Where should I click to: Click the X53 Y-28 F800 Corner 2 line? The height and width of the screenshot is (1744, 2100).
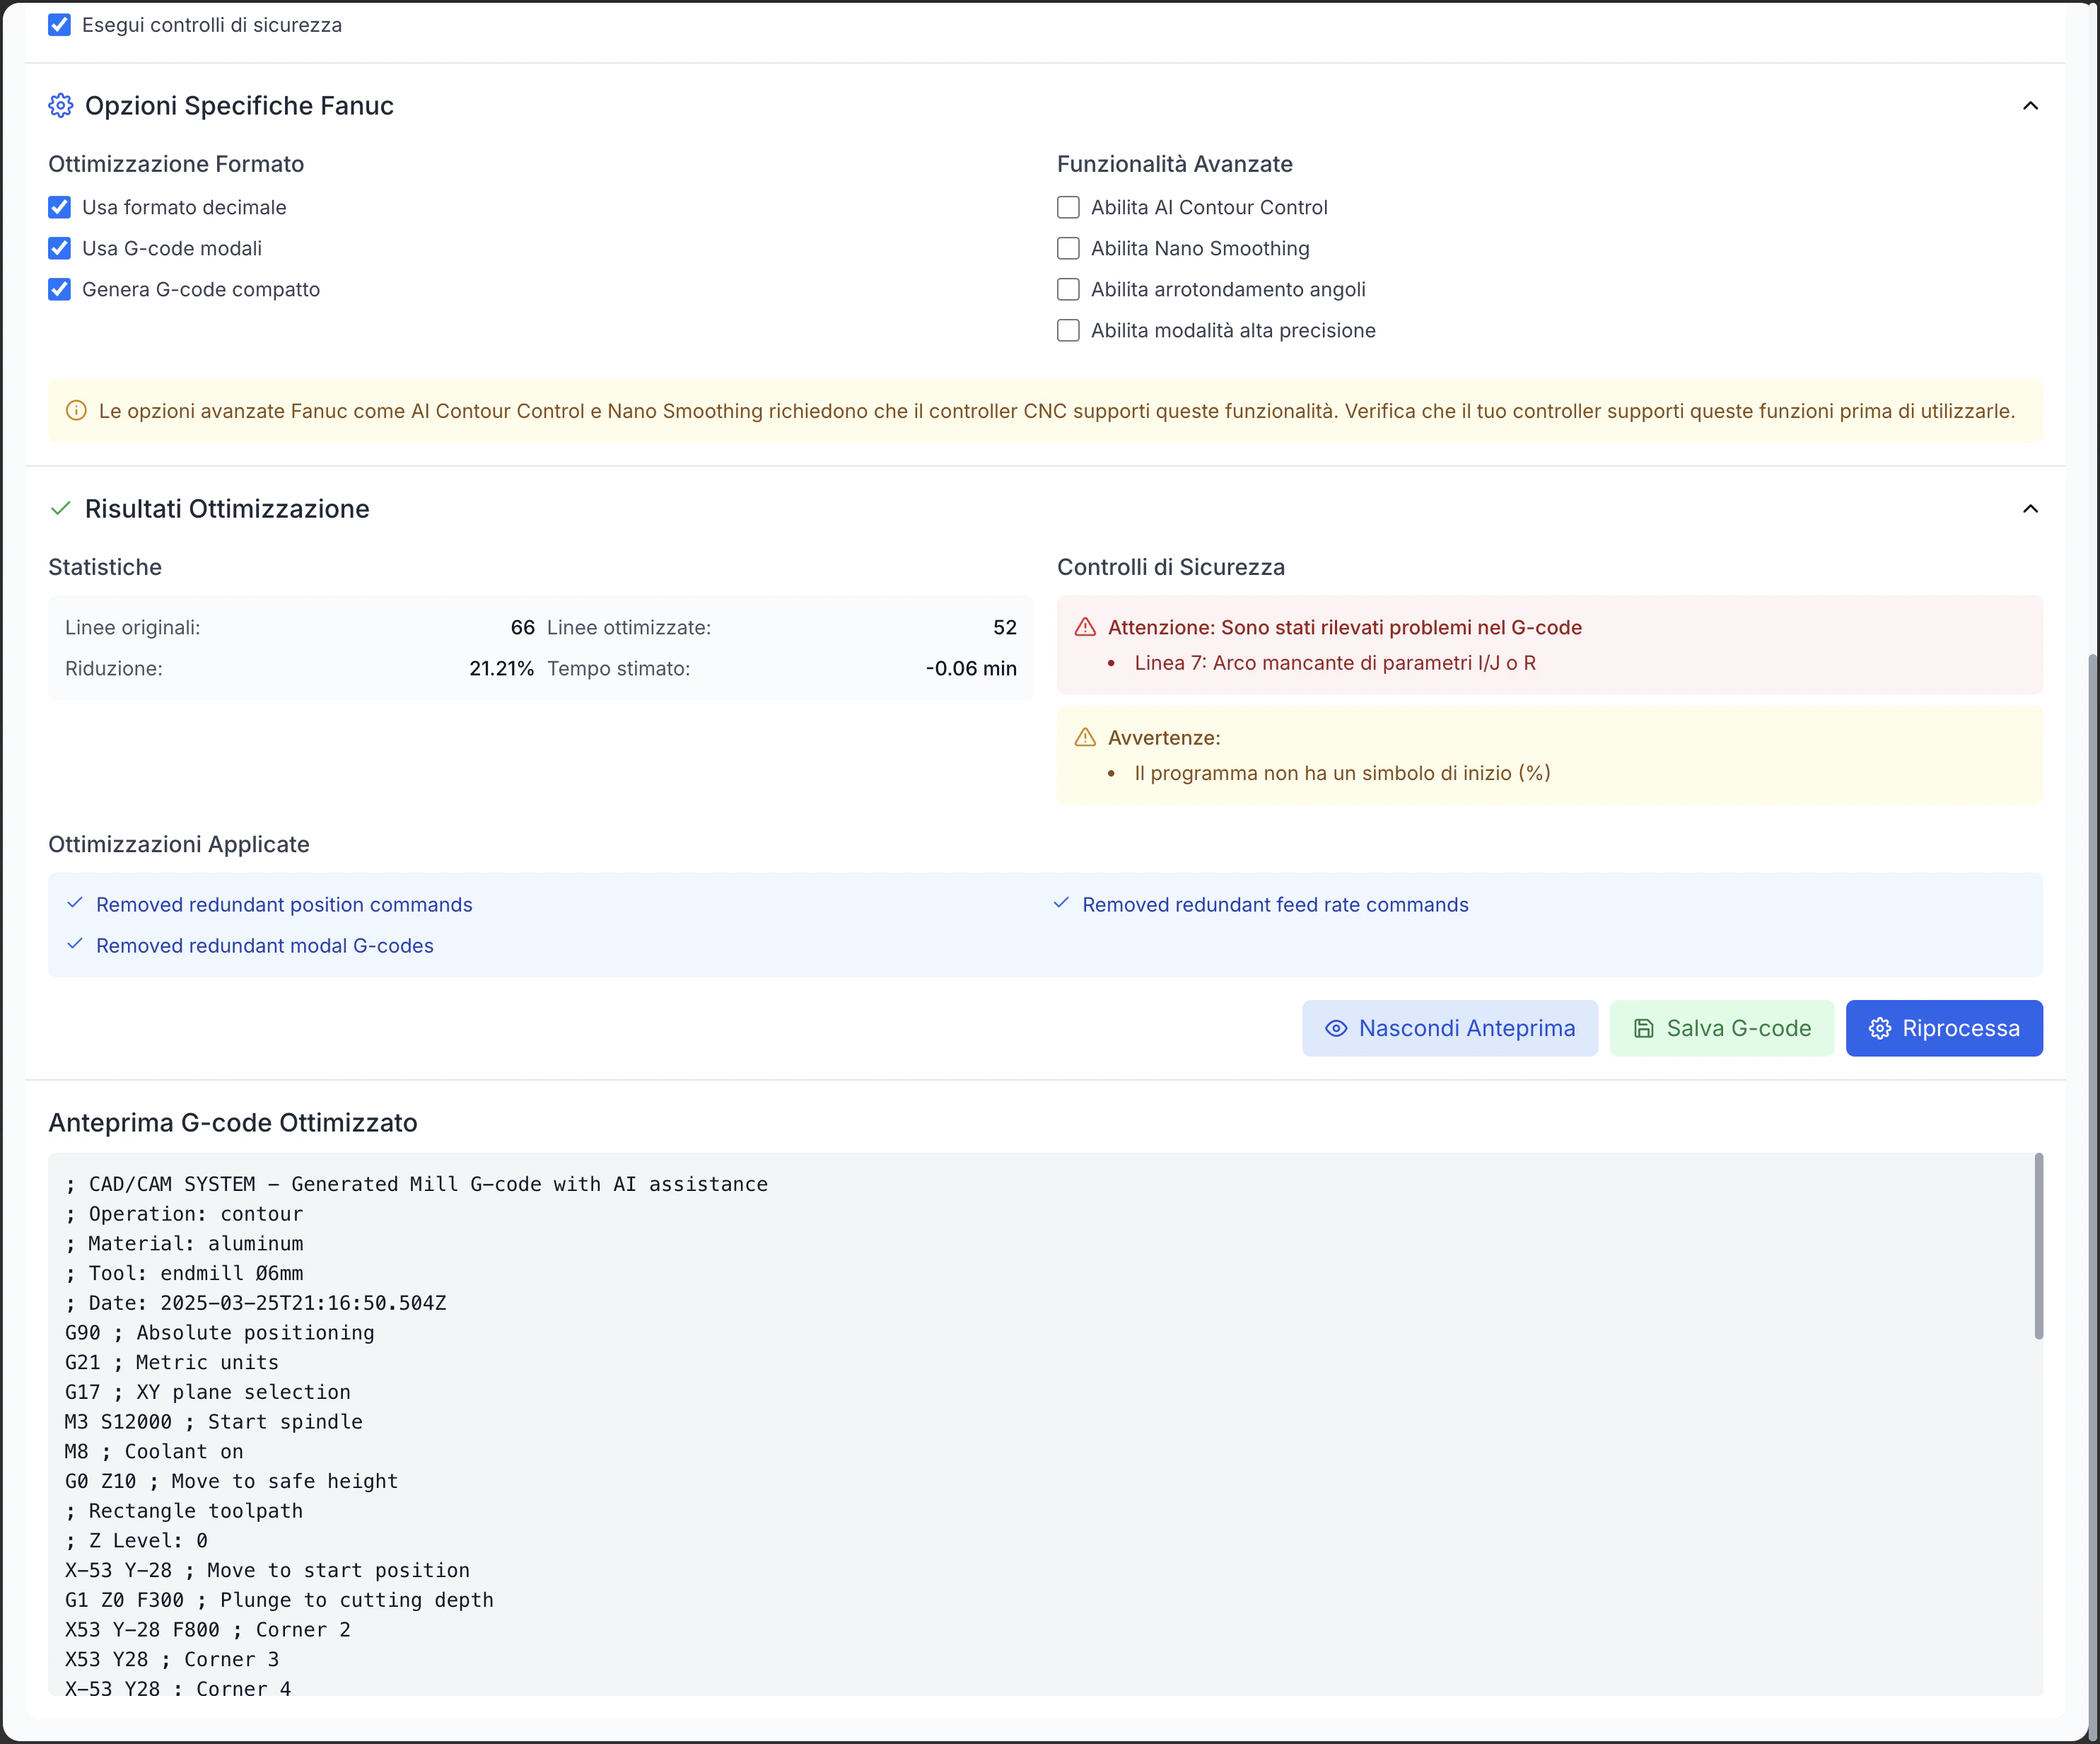coord(208,1630)
